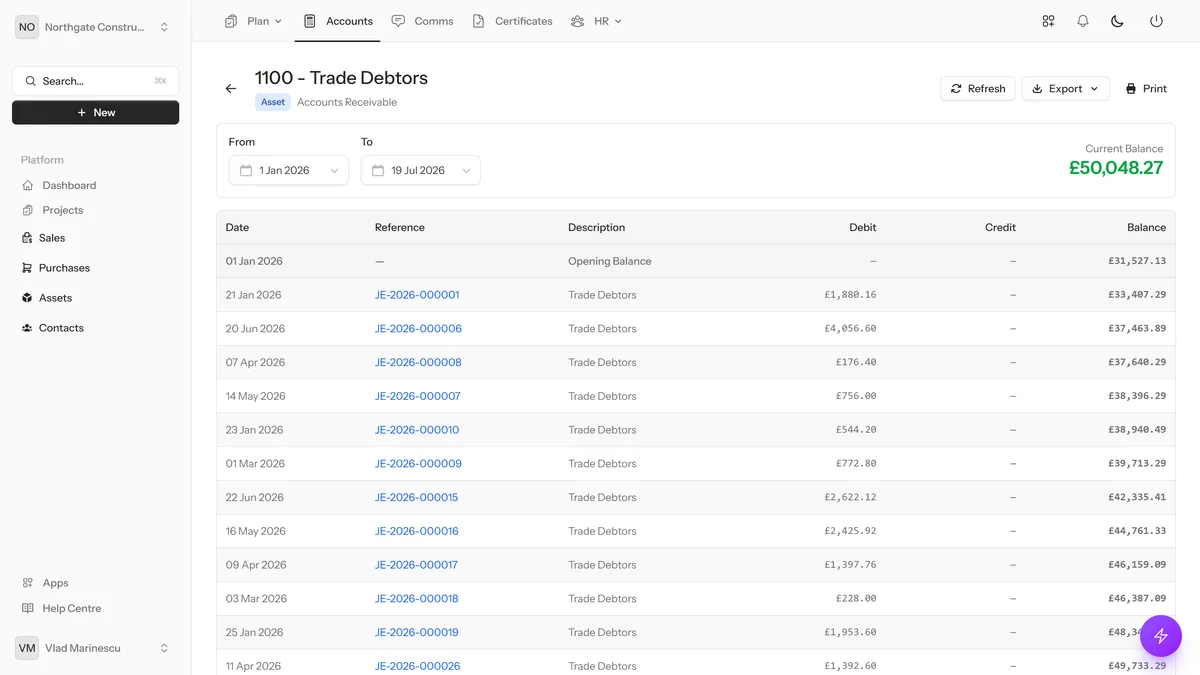Viewport: 1200px width, 675px height.
Task: Click the Help Centre book icon
Action: click(28, 608)
